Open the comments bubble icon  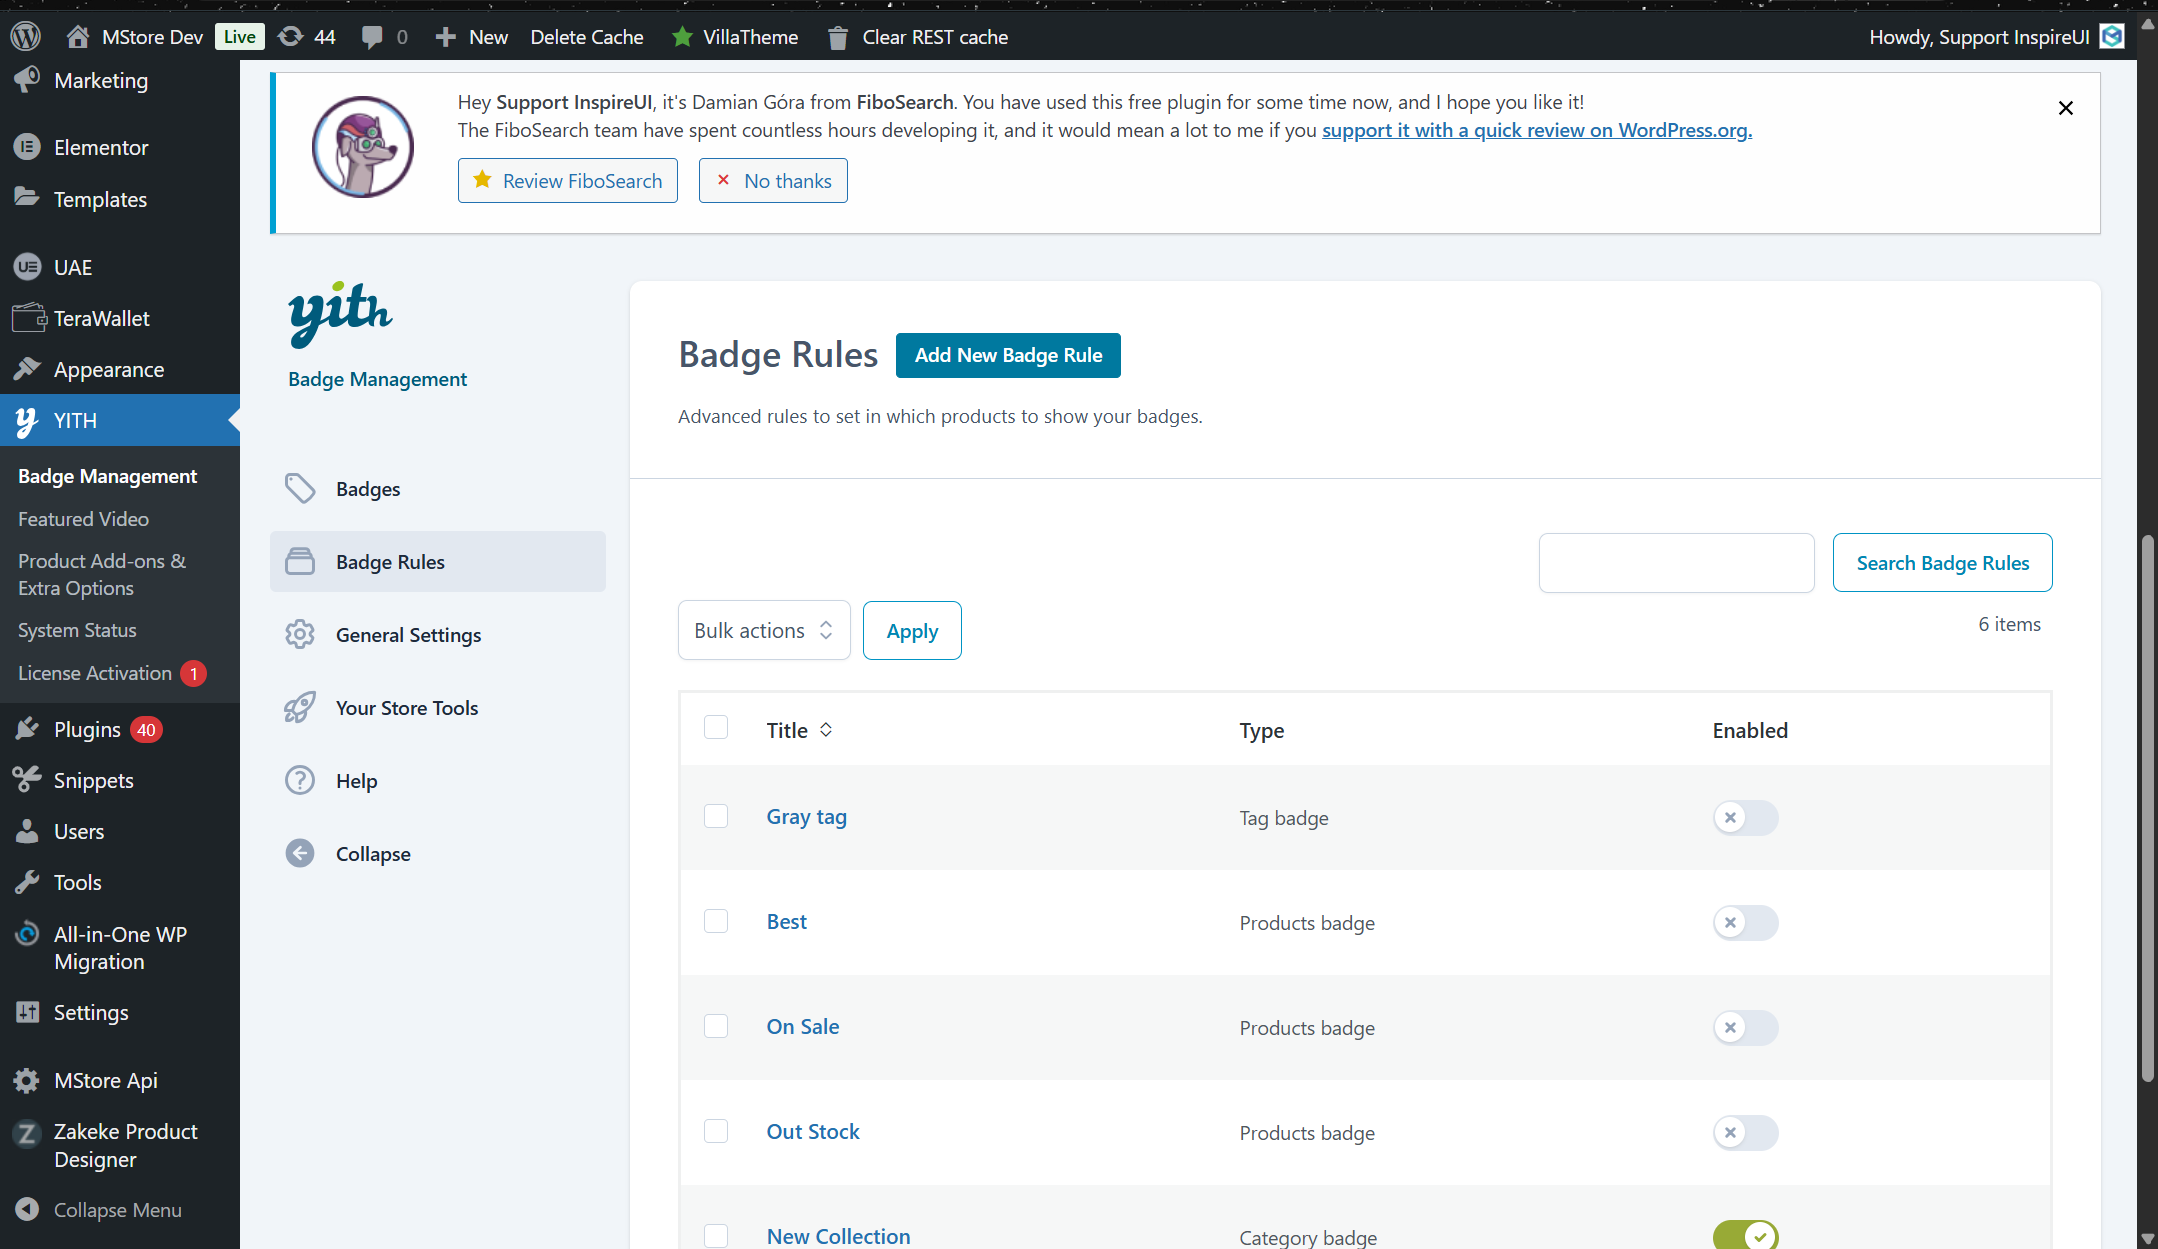pos(372,37)
